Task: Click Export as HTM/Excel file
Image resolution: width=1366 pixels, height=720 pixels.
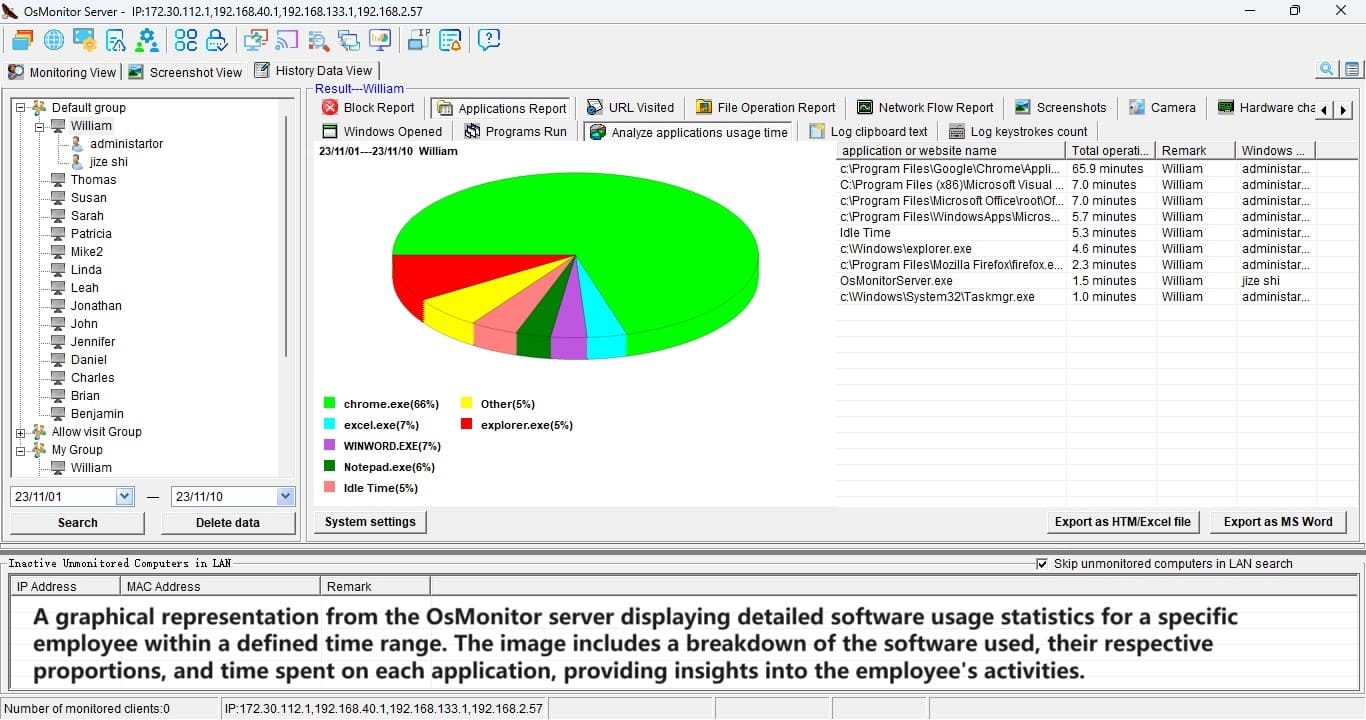Action: 1123,522
